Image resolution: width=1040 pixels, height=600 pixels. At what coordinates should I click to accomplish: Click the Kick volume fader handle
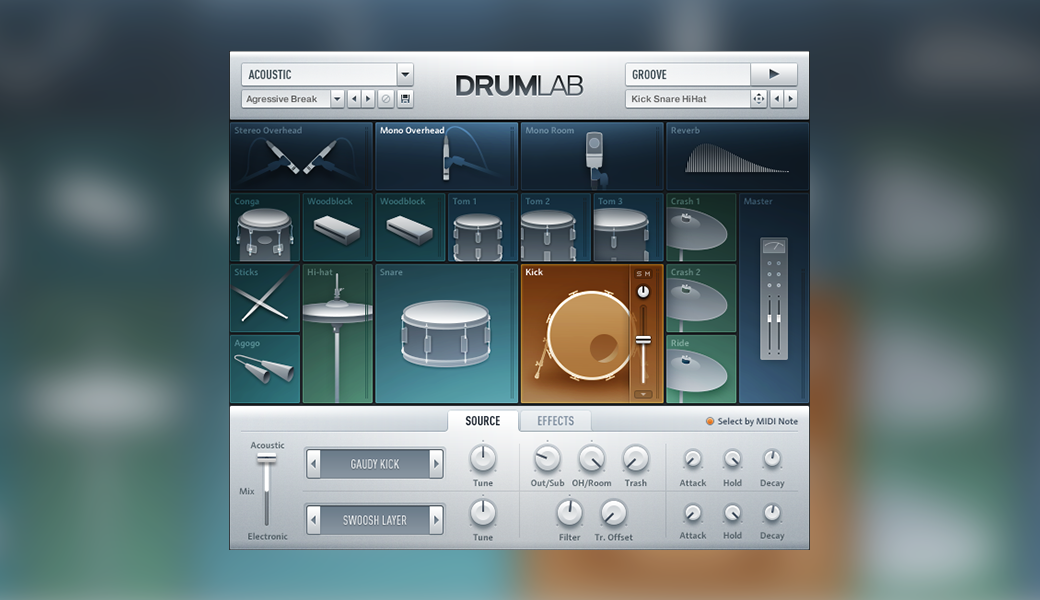coord(643,340)
